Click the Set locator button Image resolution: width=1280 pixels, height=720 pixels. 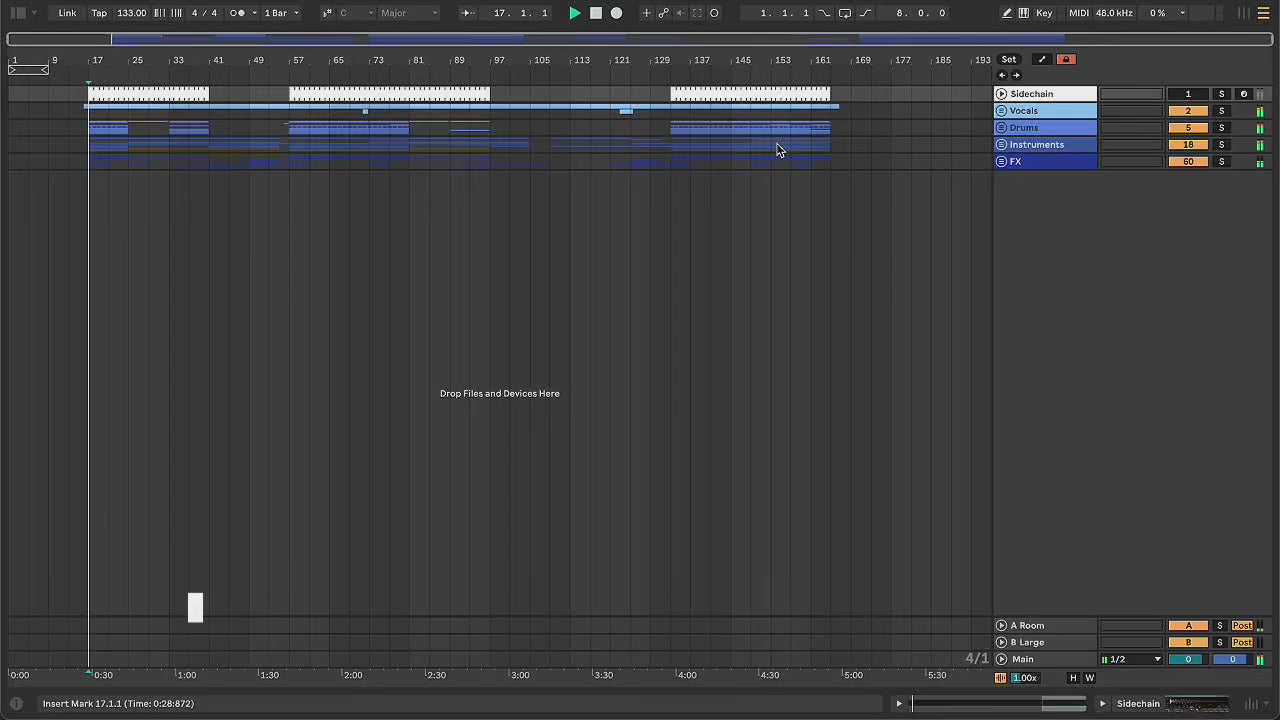pos(1009,60)
